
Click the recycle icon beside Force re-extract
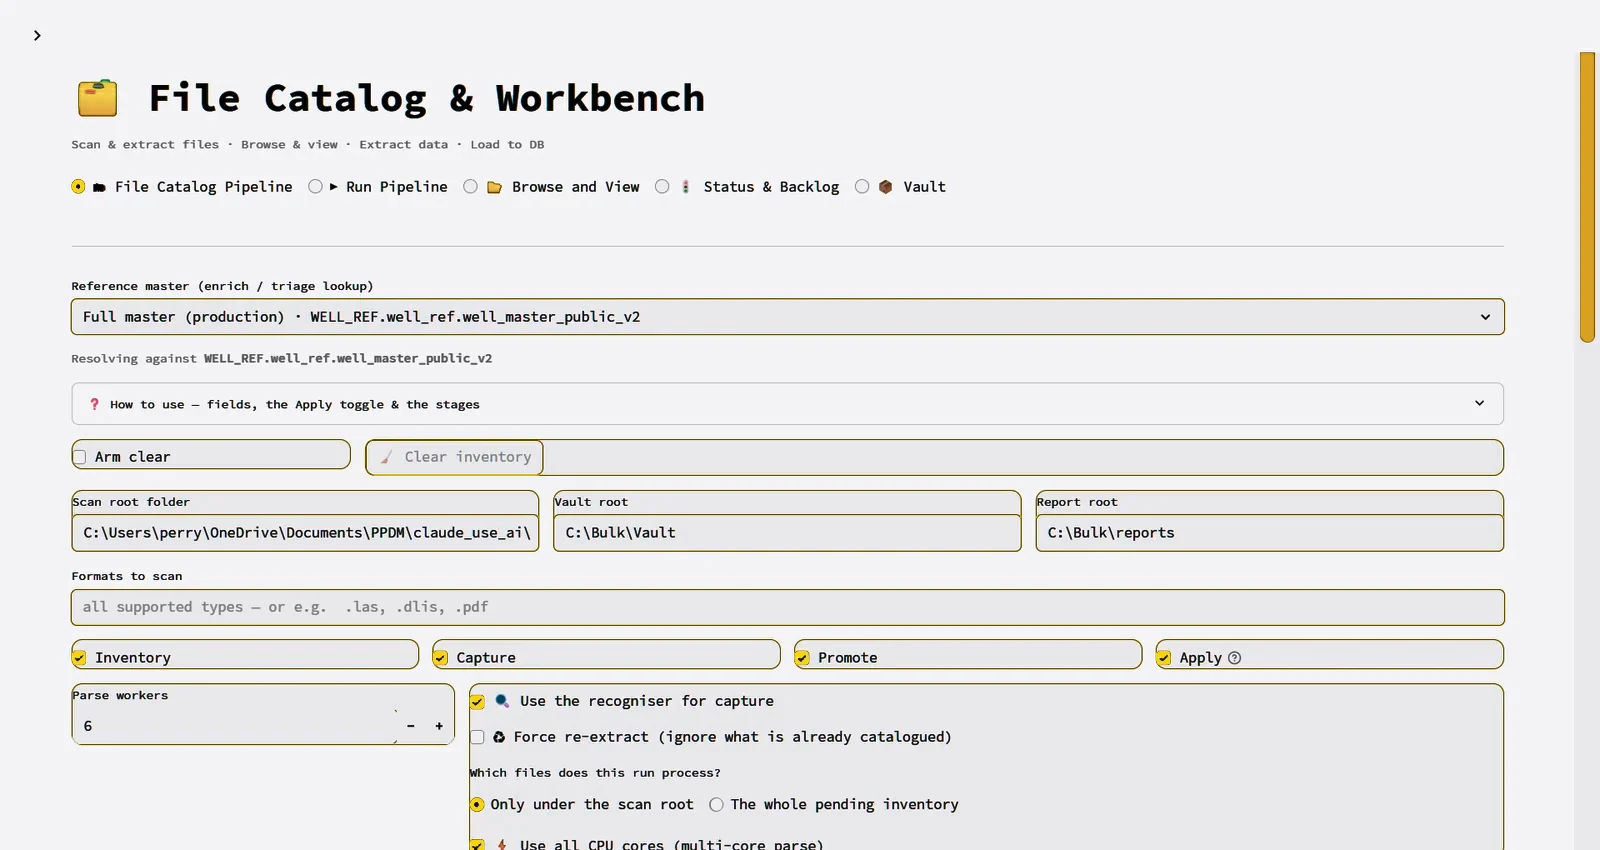click(499, 737)
